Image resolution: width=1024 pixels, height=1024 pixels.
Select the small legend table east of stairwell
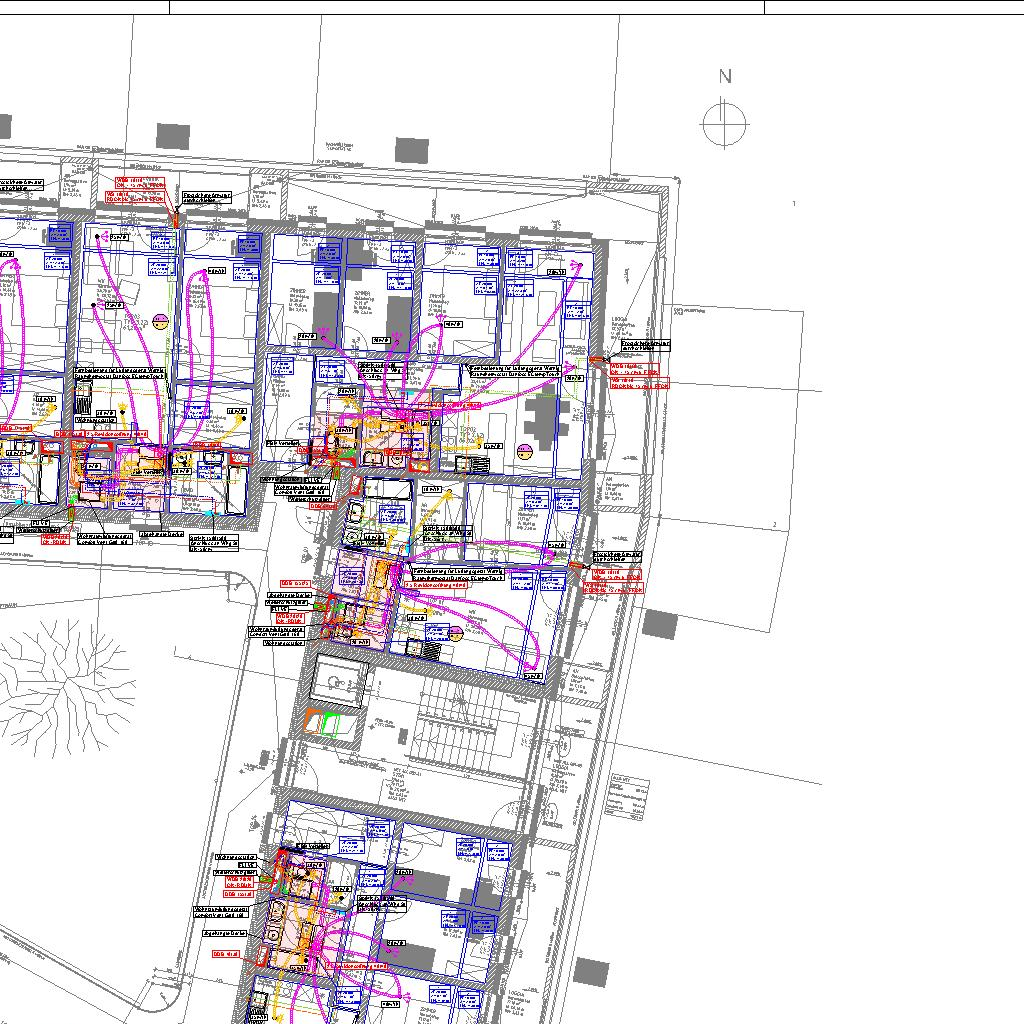pyautogui.click(x=629, y=796)
